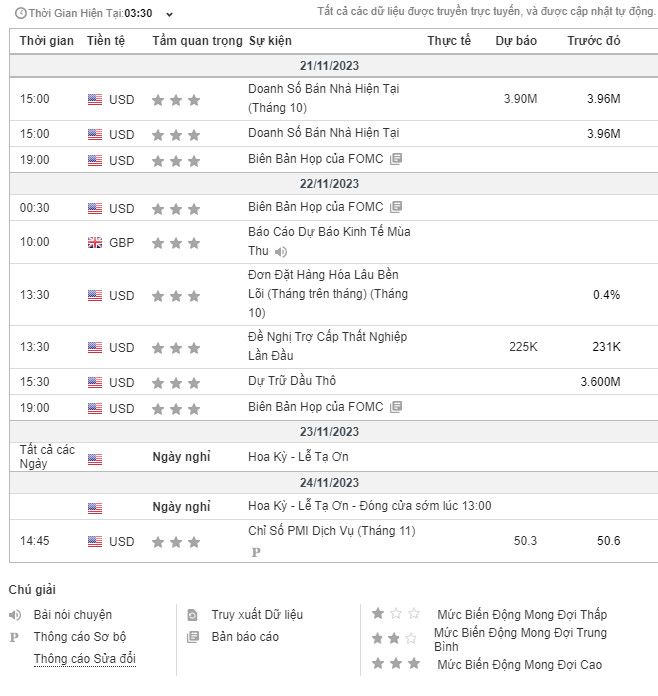Click the Tầm quan trọng column header

[x=197, y=41]
